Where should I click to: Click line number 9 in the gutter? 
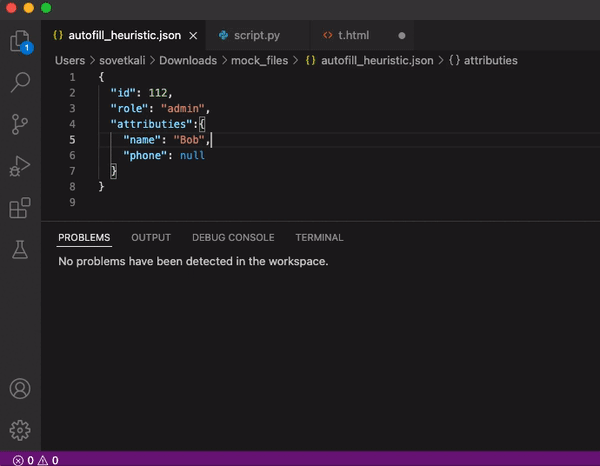pos(72,202)
